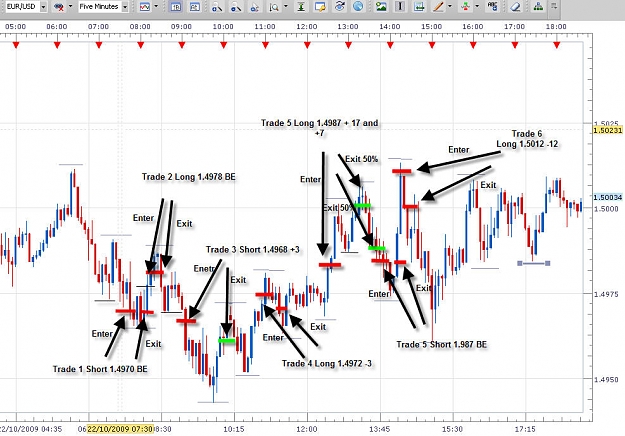Click the window with key icon
This screenshot has width=625, height=436.
pyautogui.click(x=320, y=7)
